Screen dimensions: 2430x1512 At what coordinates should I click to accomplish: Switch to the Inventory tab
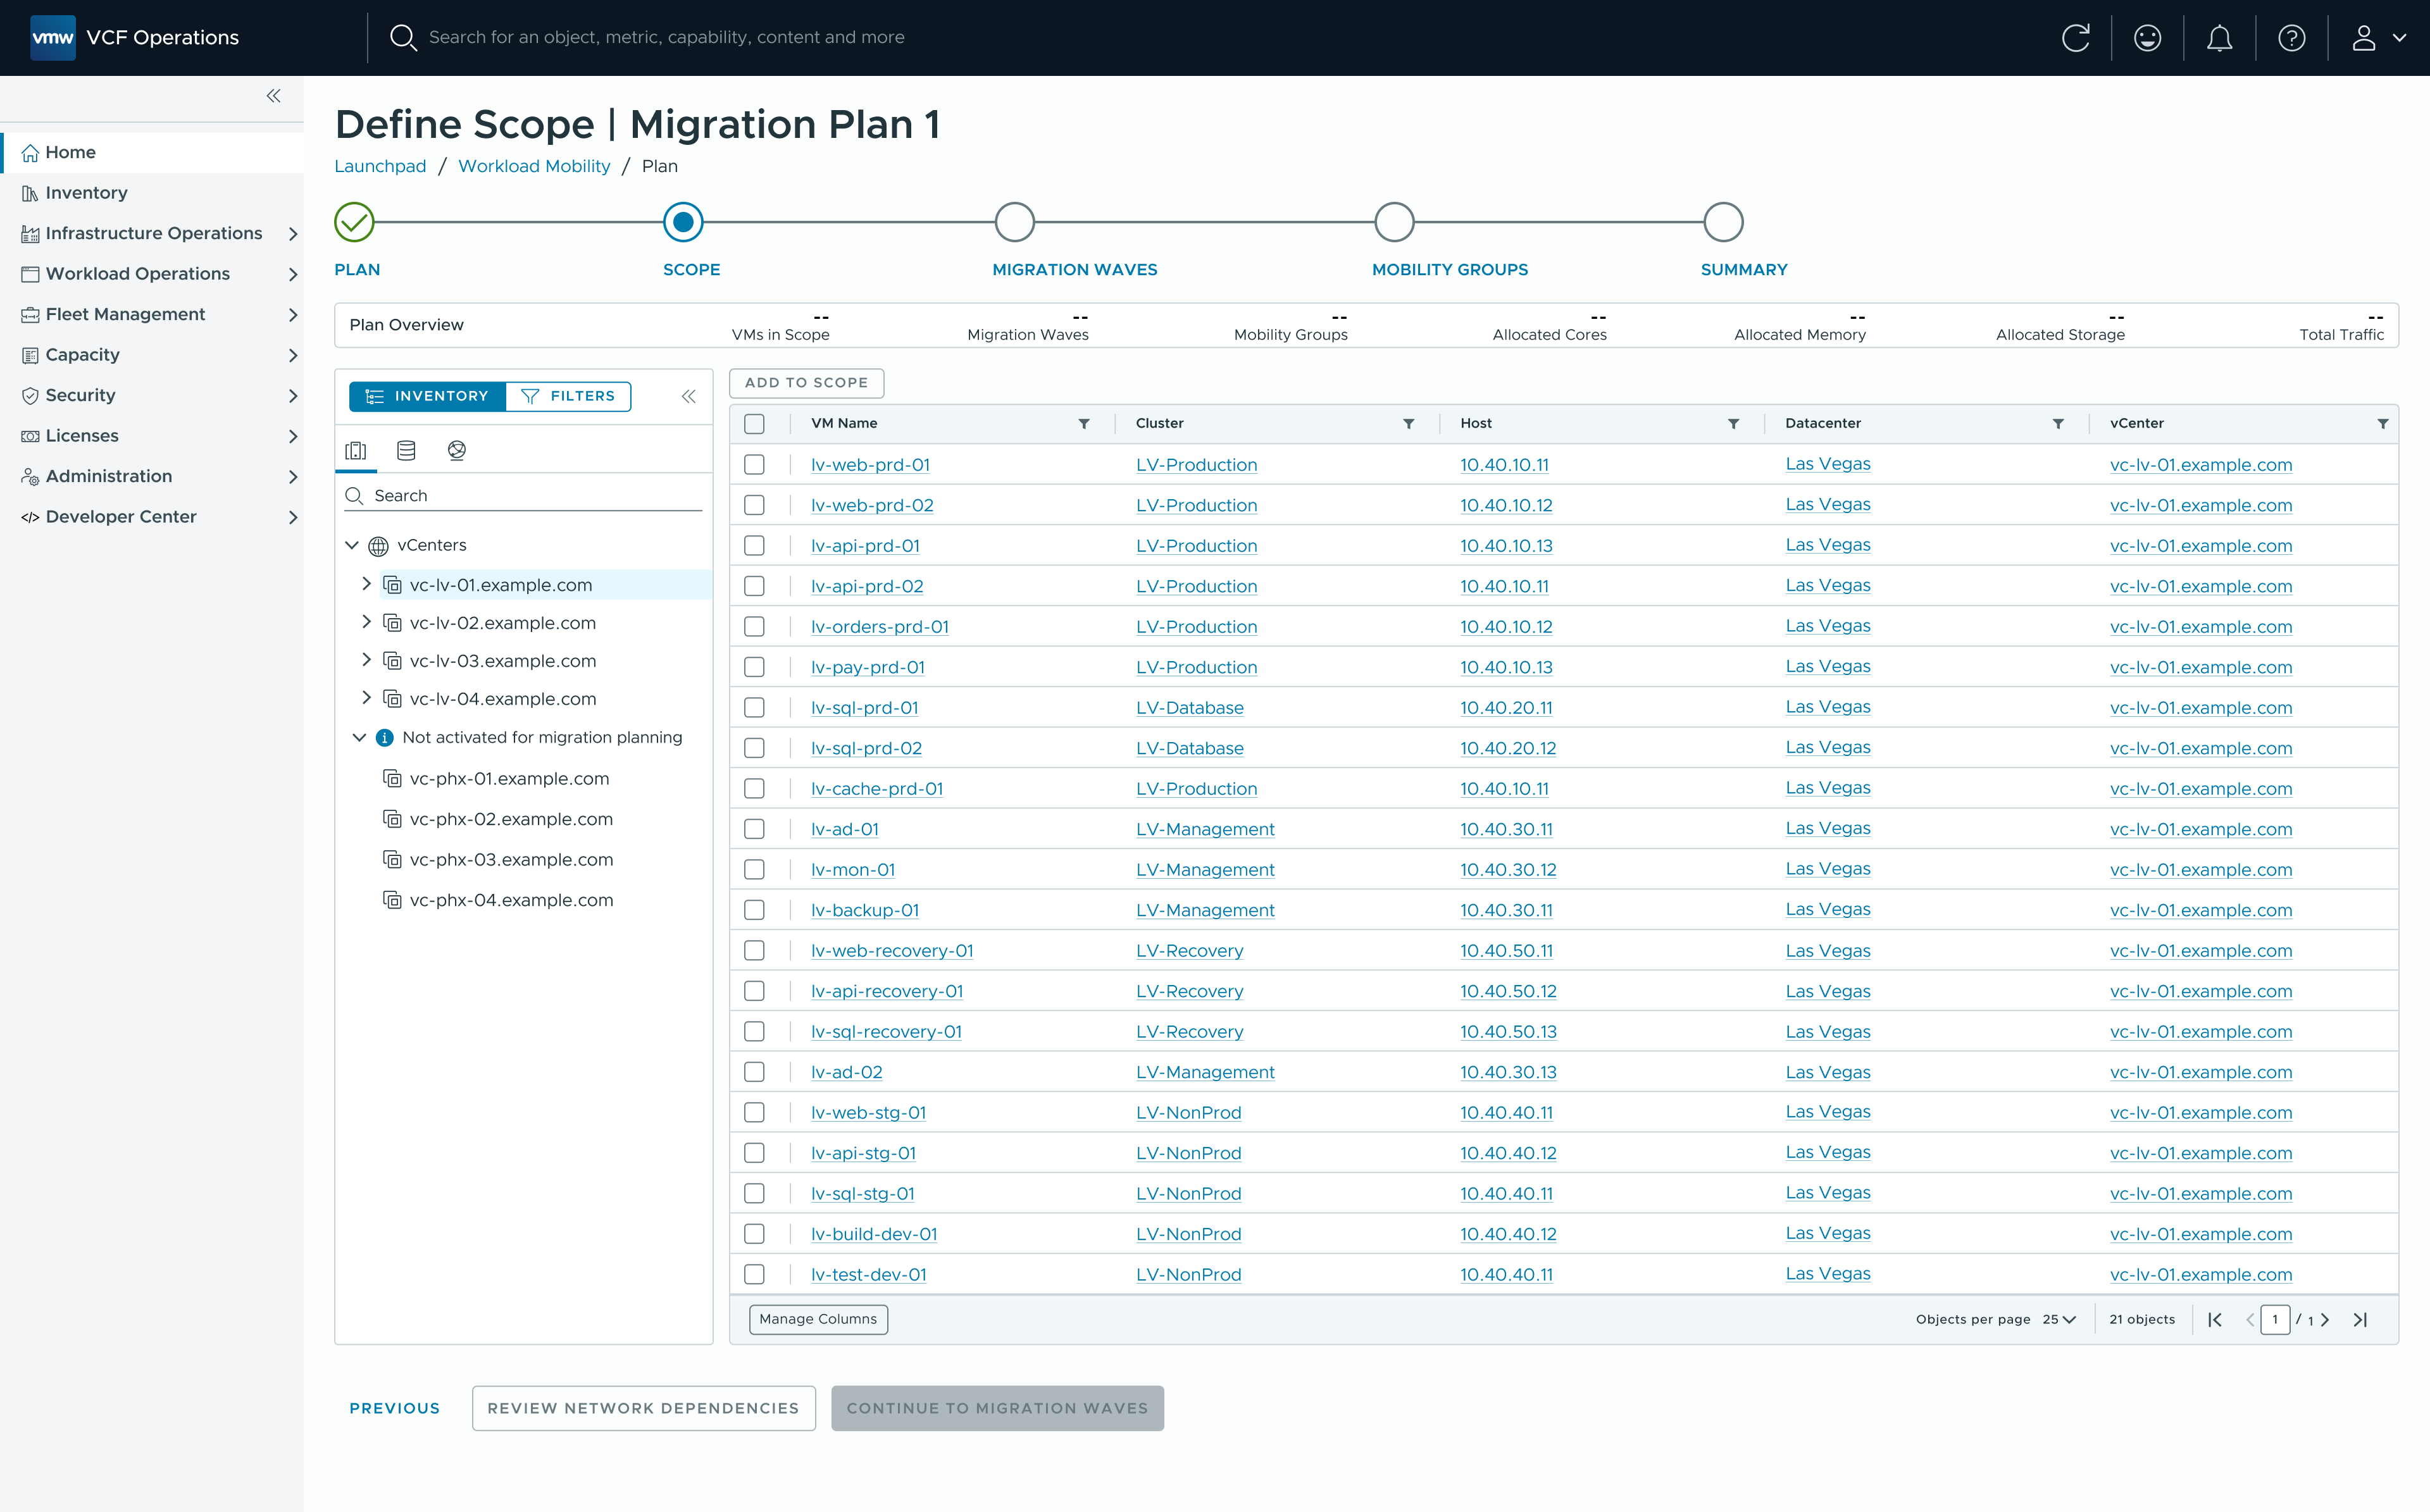coord(427,396)
